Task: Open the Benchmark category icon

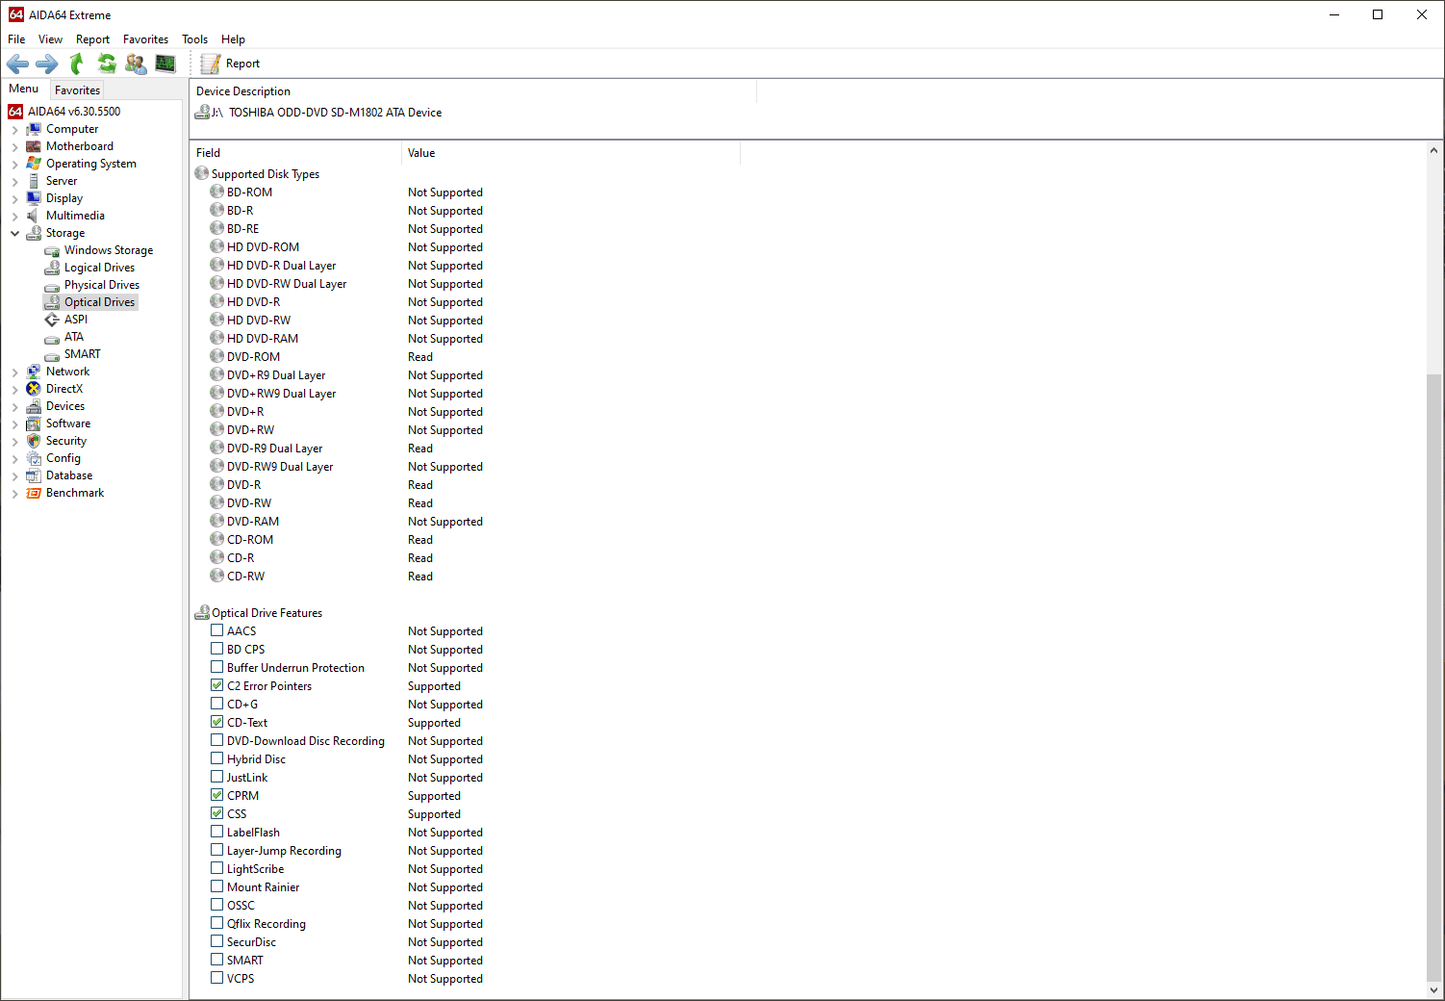Action: tap(34, 493)
